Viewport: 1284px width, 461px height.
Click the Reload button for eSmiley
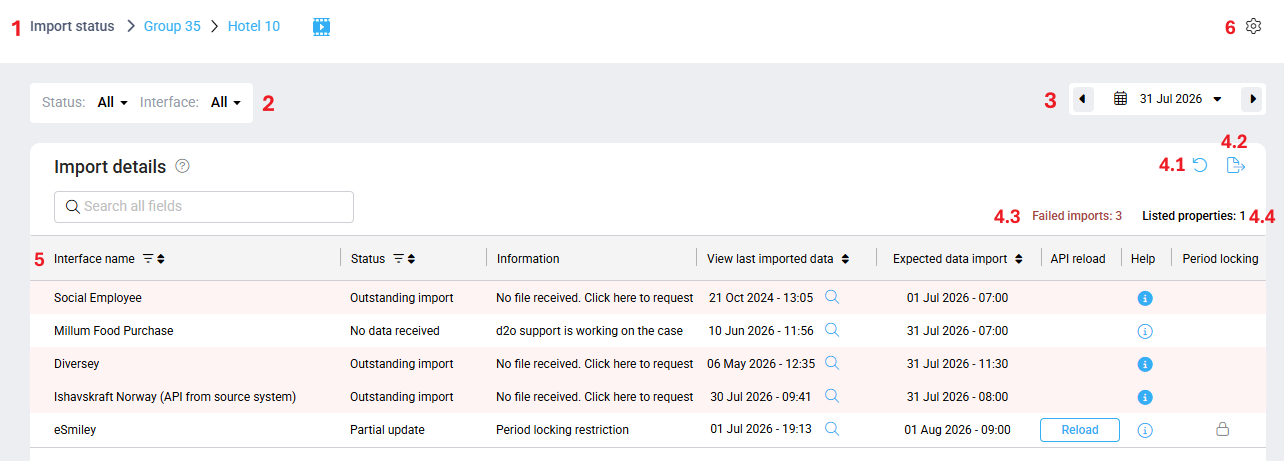point(1080,430)
